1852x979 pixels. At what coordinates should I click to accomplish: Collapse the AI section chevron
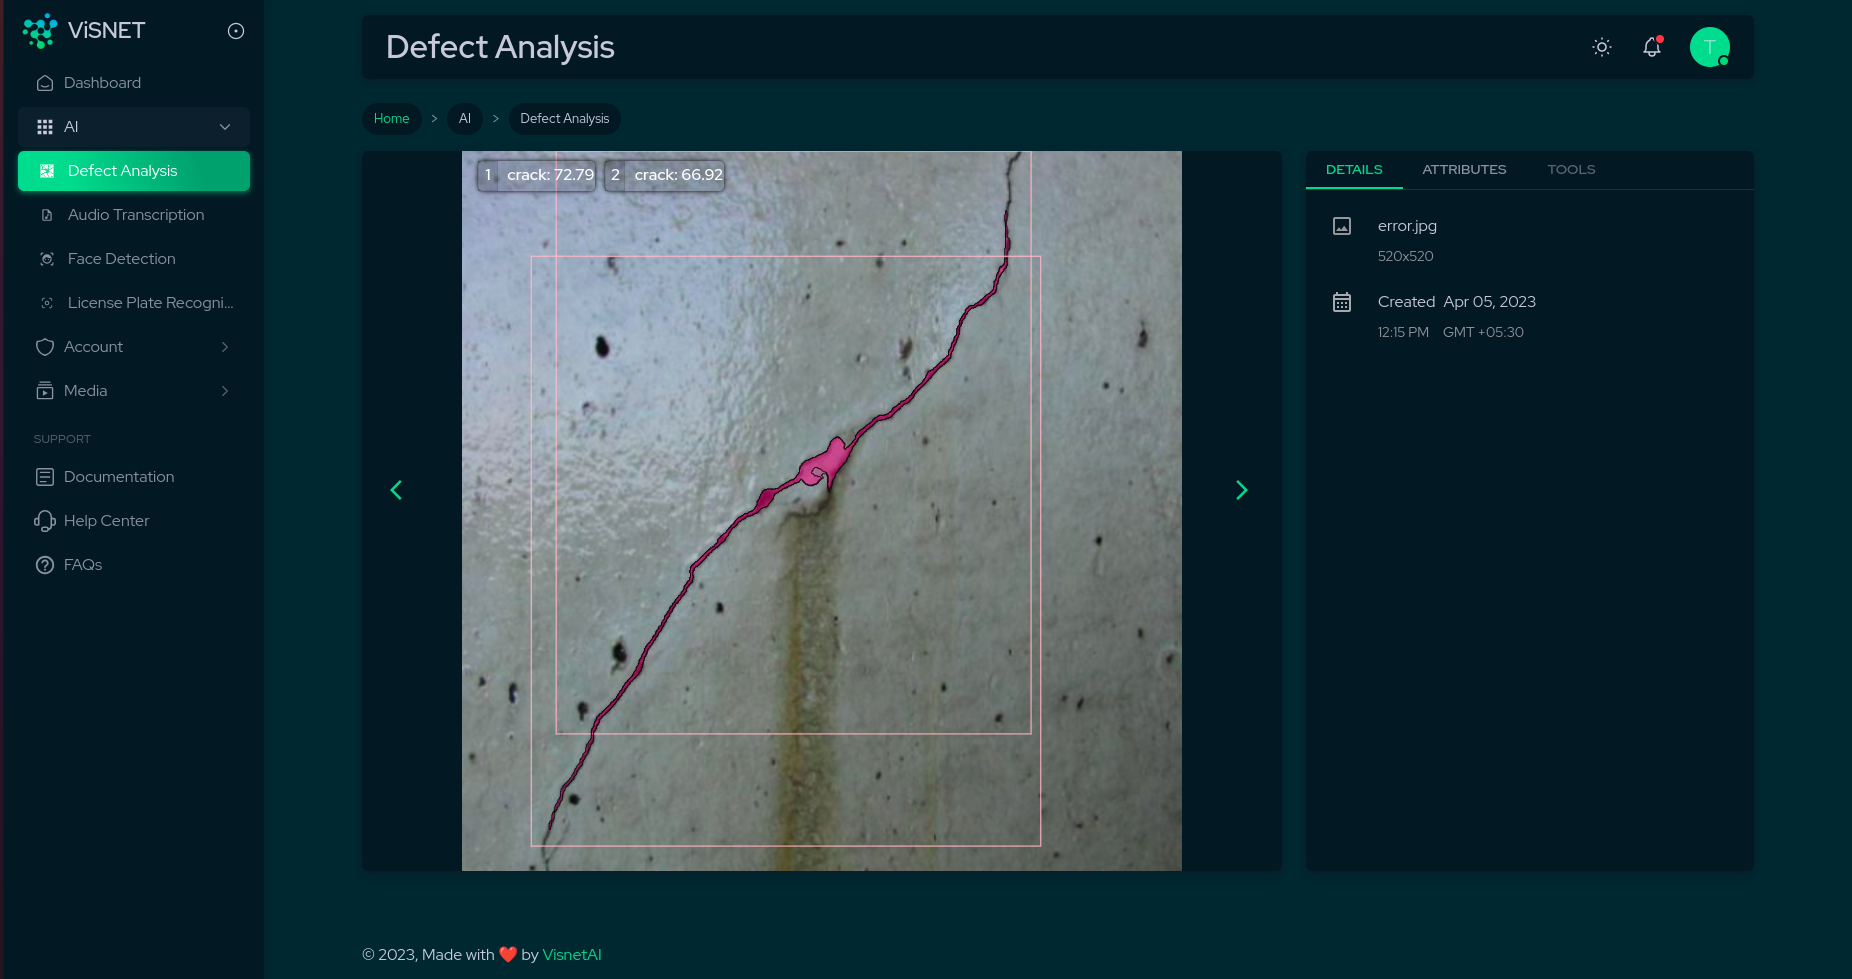click(224, 127)
